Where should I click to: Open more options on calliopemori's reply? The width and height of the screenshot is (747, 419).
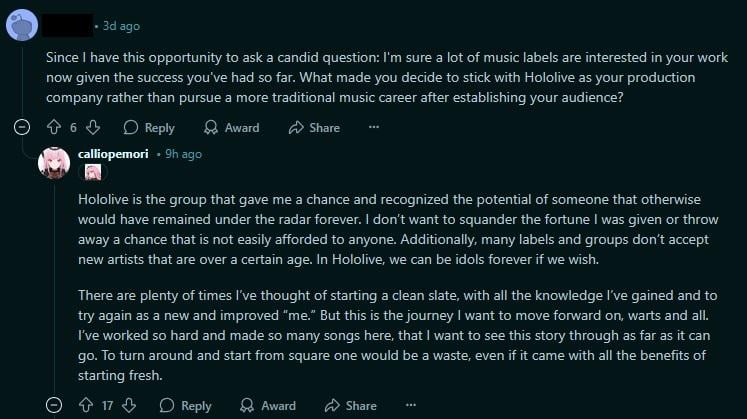pos(411,405)
